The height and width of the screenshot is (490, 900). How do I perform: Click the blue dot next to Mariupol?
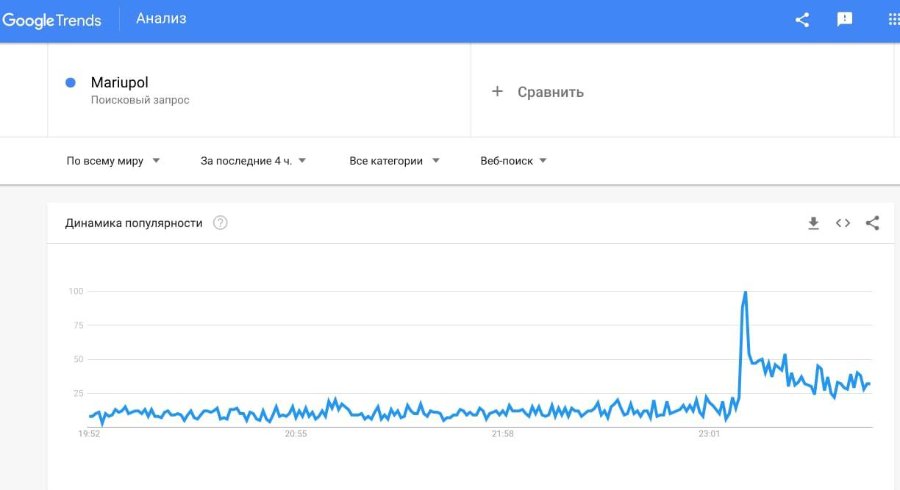click(70, 83)
